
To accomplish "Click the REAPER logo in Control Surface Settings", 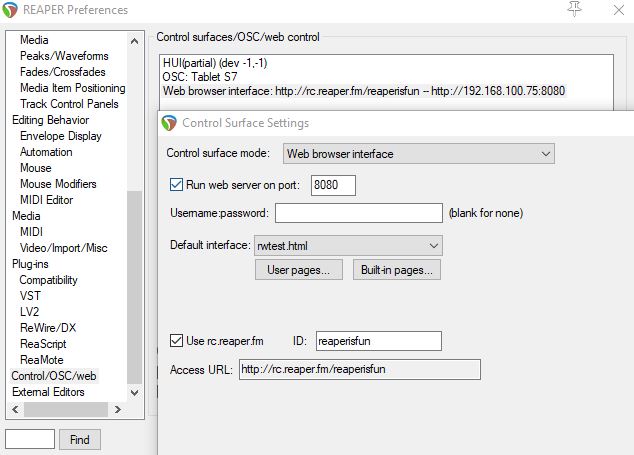I will pos(169,123).
